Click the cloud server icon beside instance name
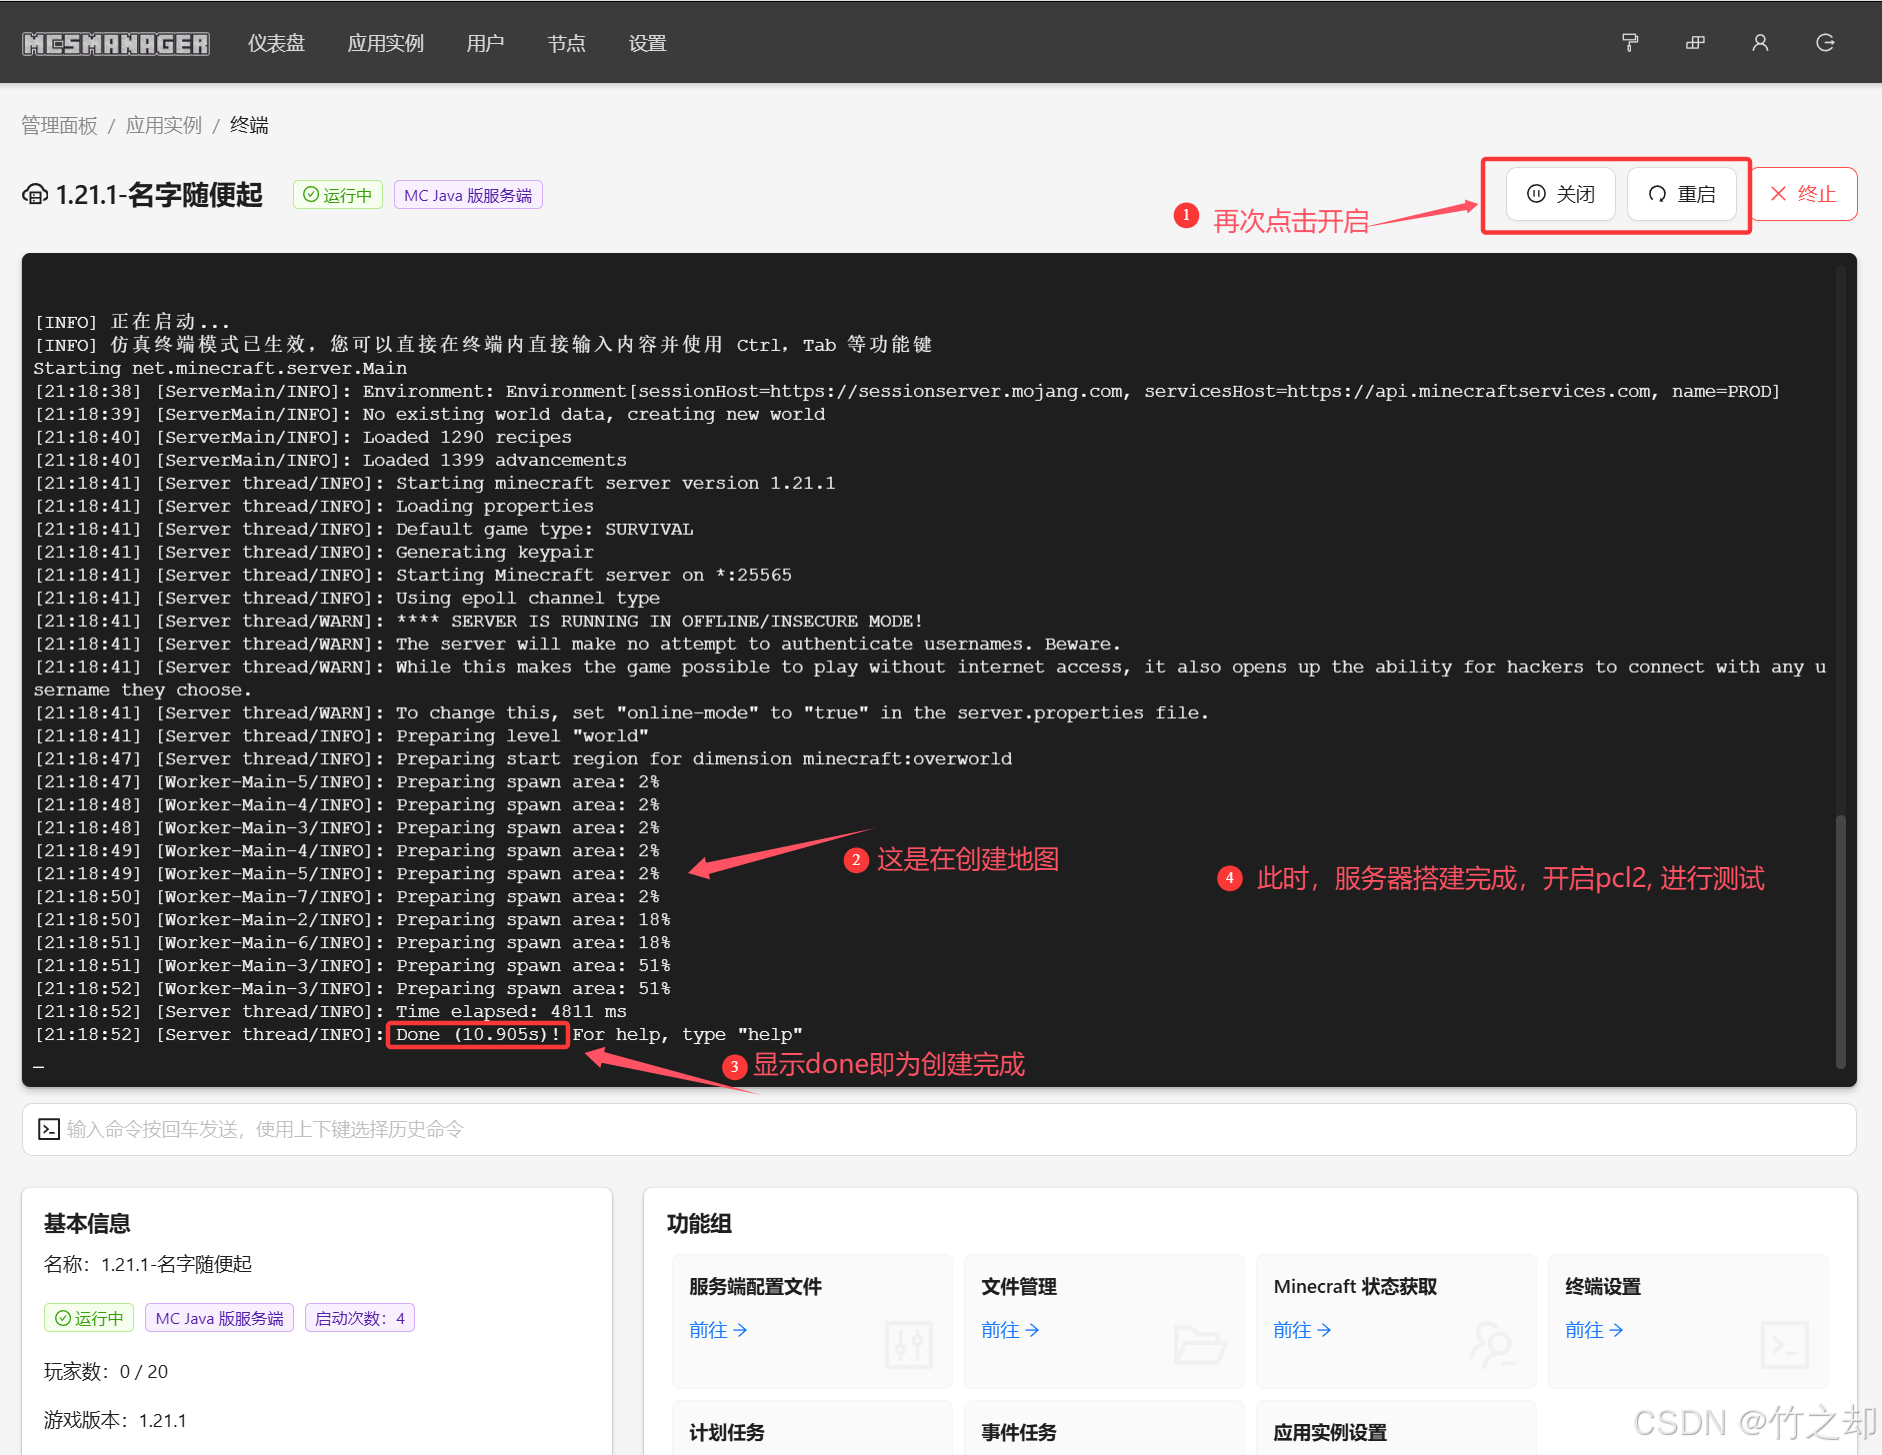 35,194
